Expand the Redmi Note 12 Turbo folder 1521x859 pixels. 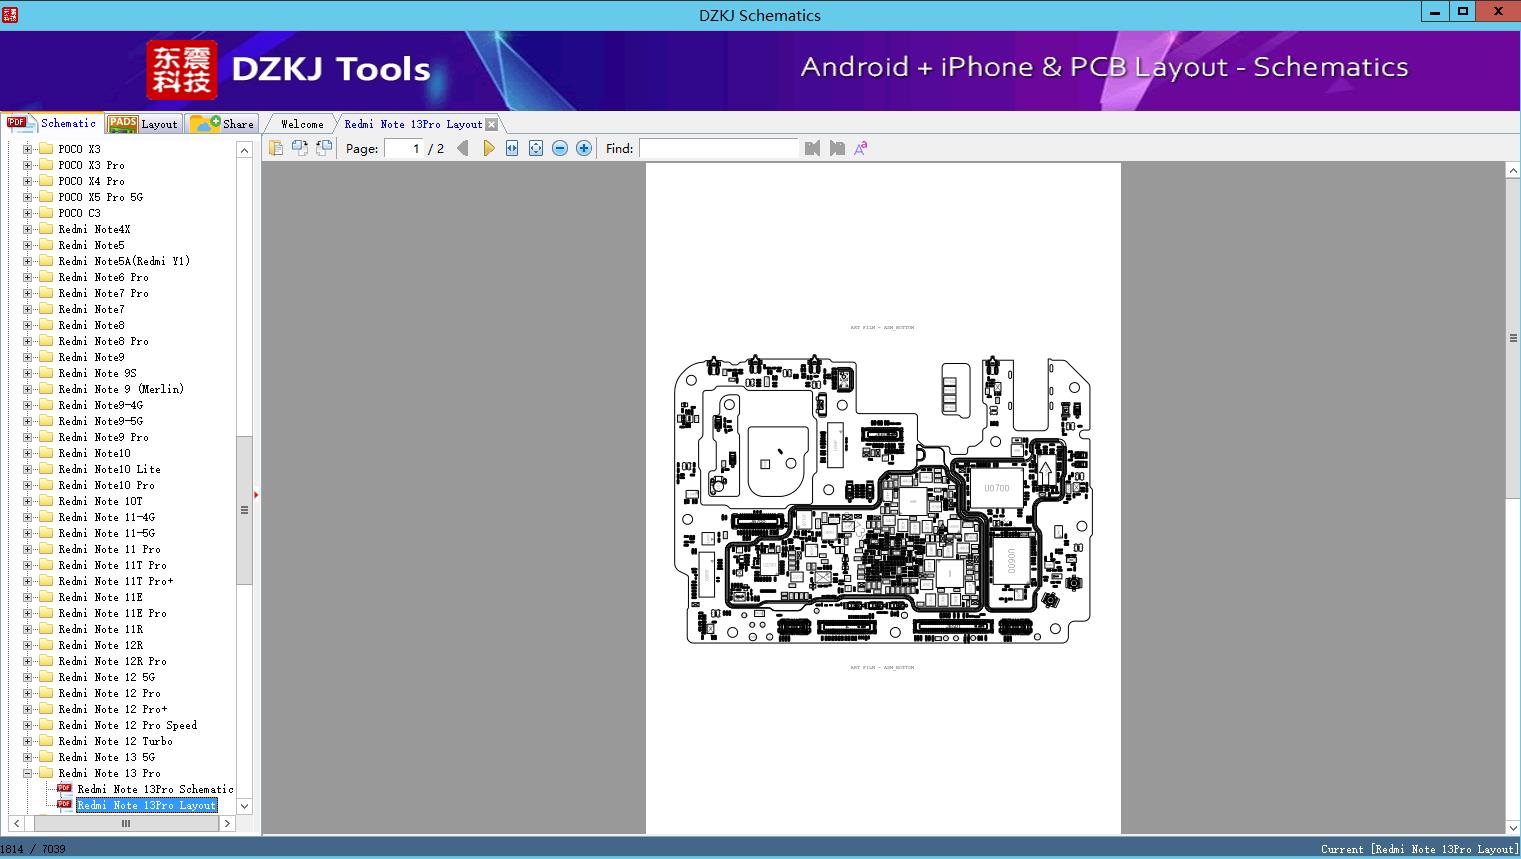[x=28, y=741]
